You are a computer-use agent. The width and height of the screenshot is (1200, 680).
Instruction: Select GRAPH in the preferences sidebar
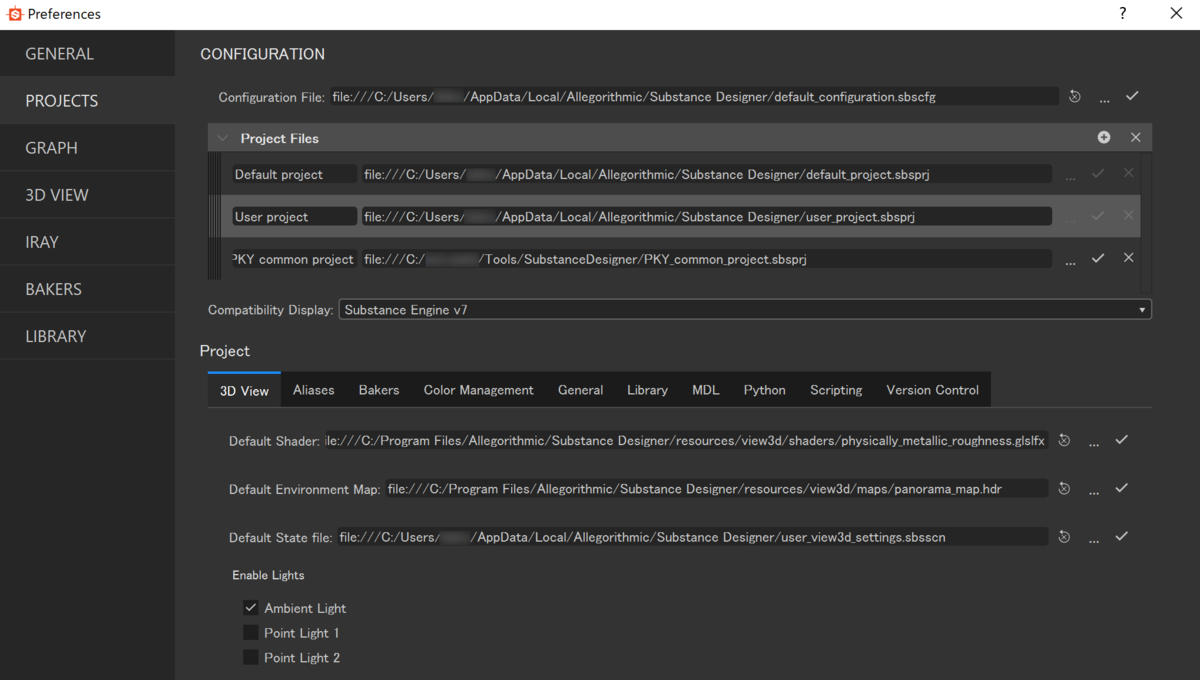point(87,148)
